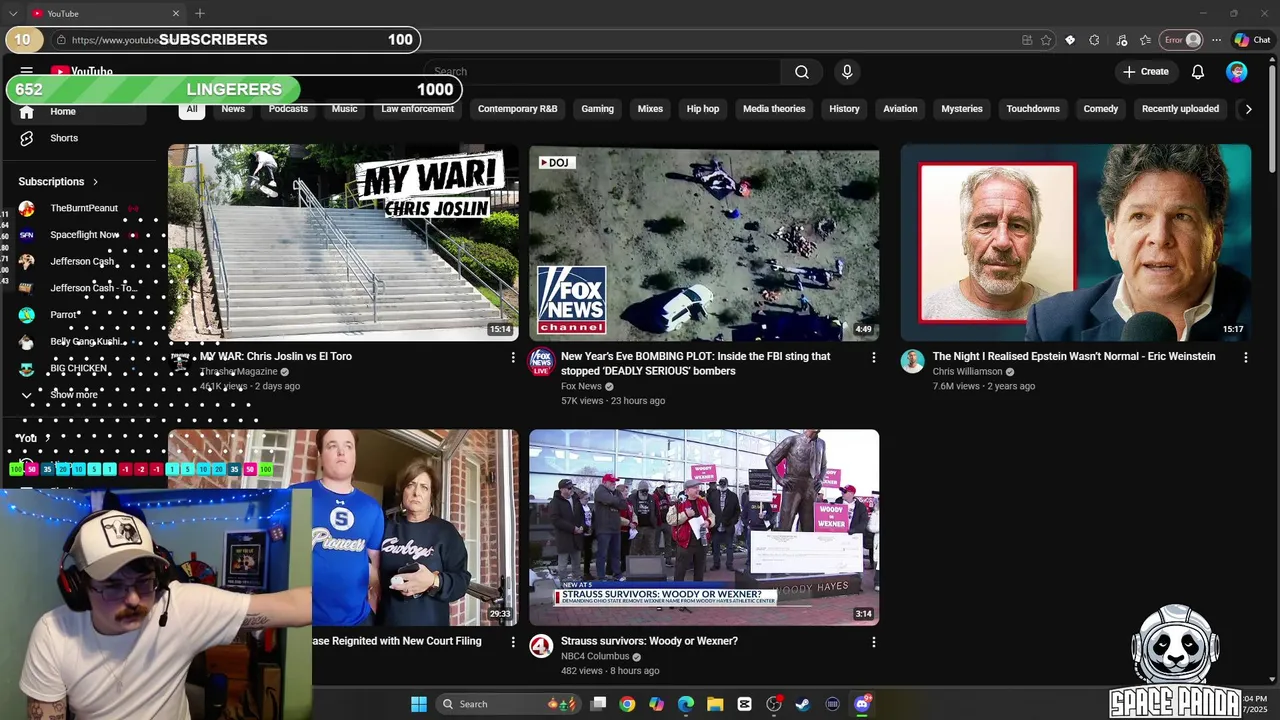The image size is (1280, 720).
Task: Expand Show more under Subscriptions
Action: click(x=74, y=395)
